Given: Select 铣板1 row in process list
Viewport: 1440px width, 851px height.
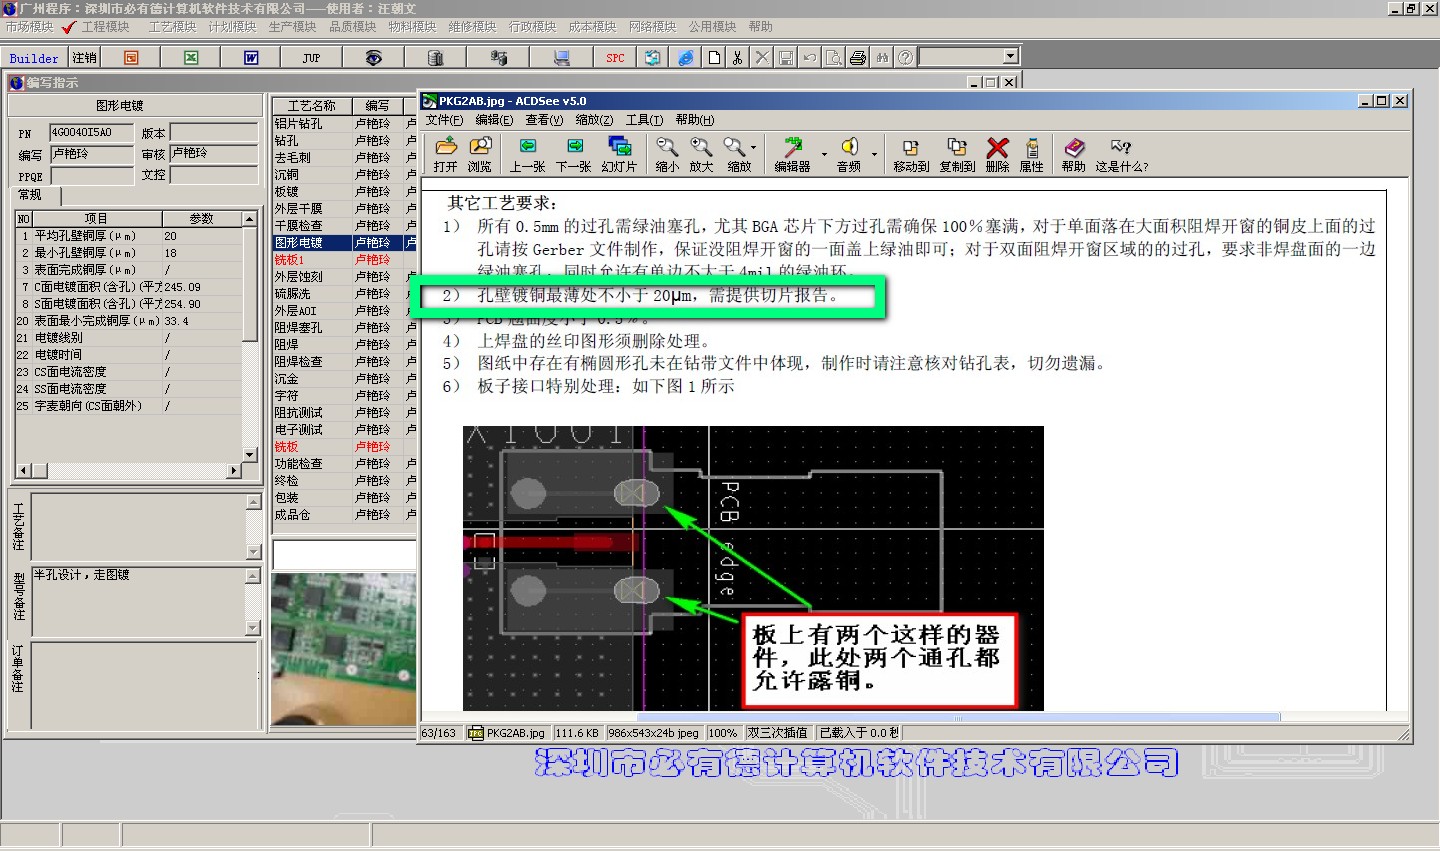Looking at the screenshot, I should 343,260.
